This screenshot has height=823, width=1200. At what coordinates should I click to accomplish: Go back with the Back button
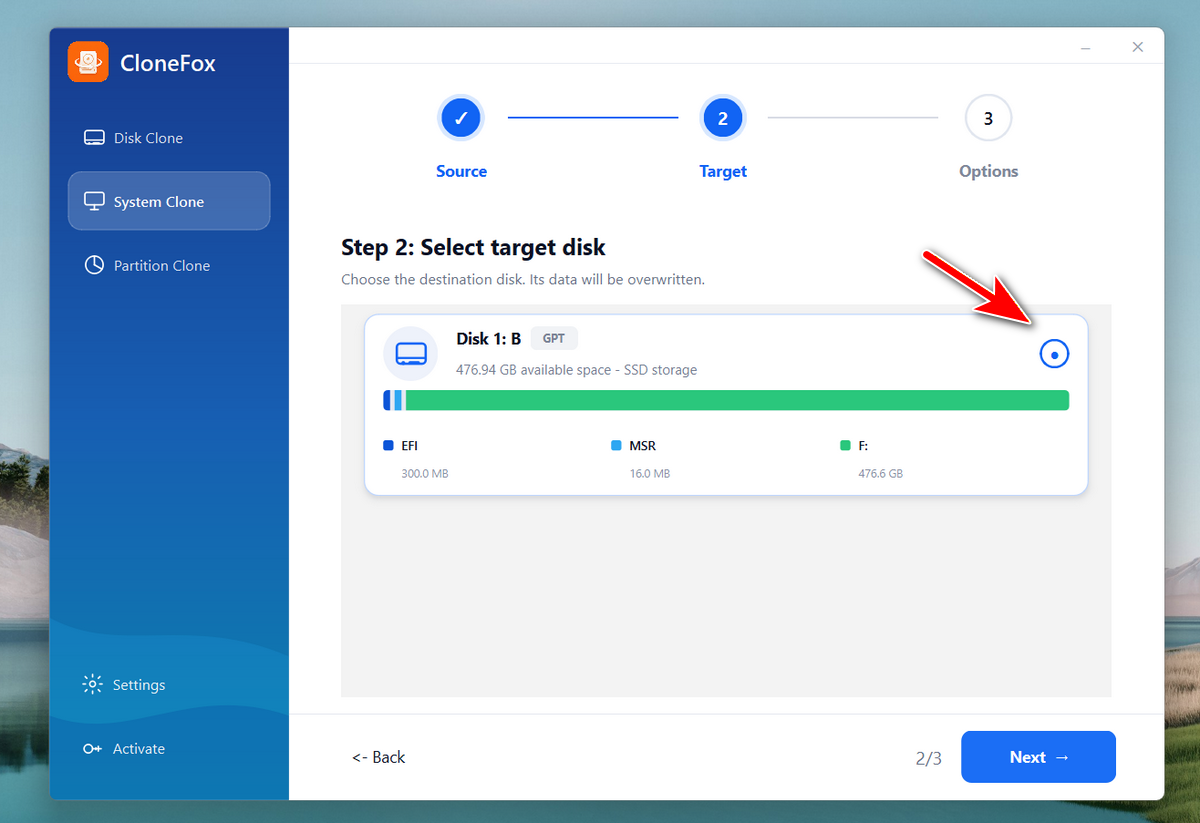coord(378,757)
